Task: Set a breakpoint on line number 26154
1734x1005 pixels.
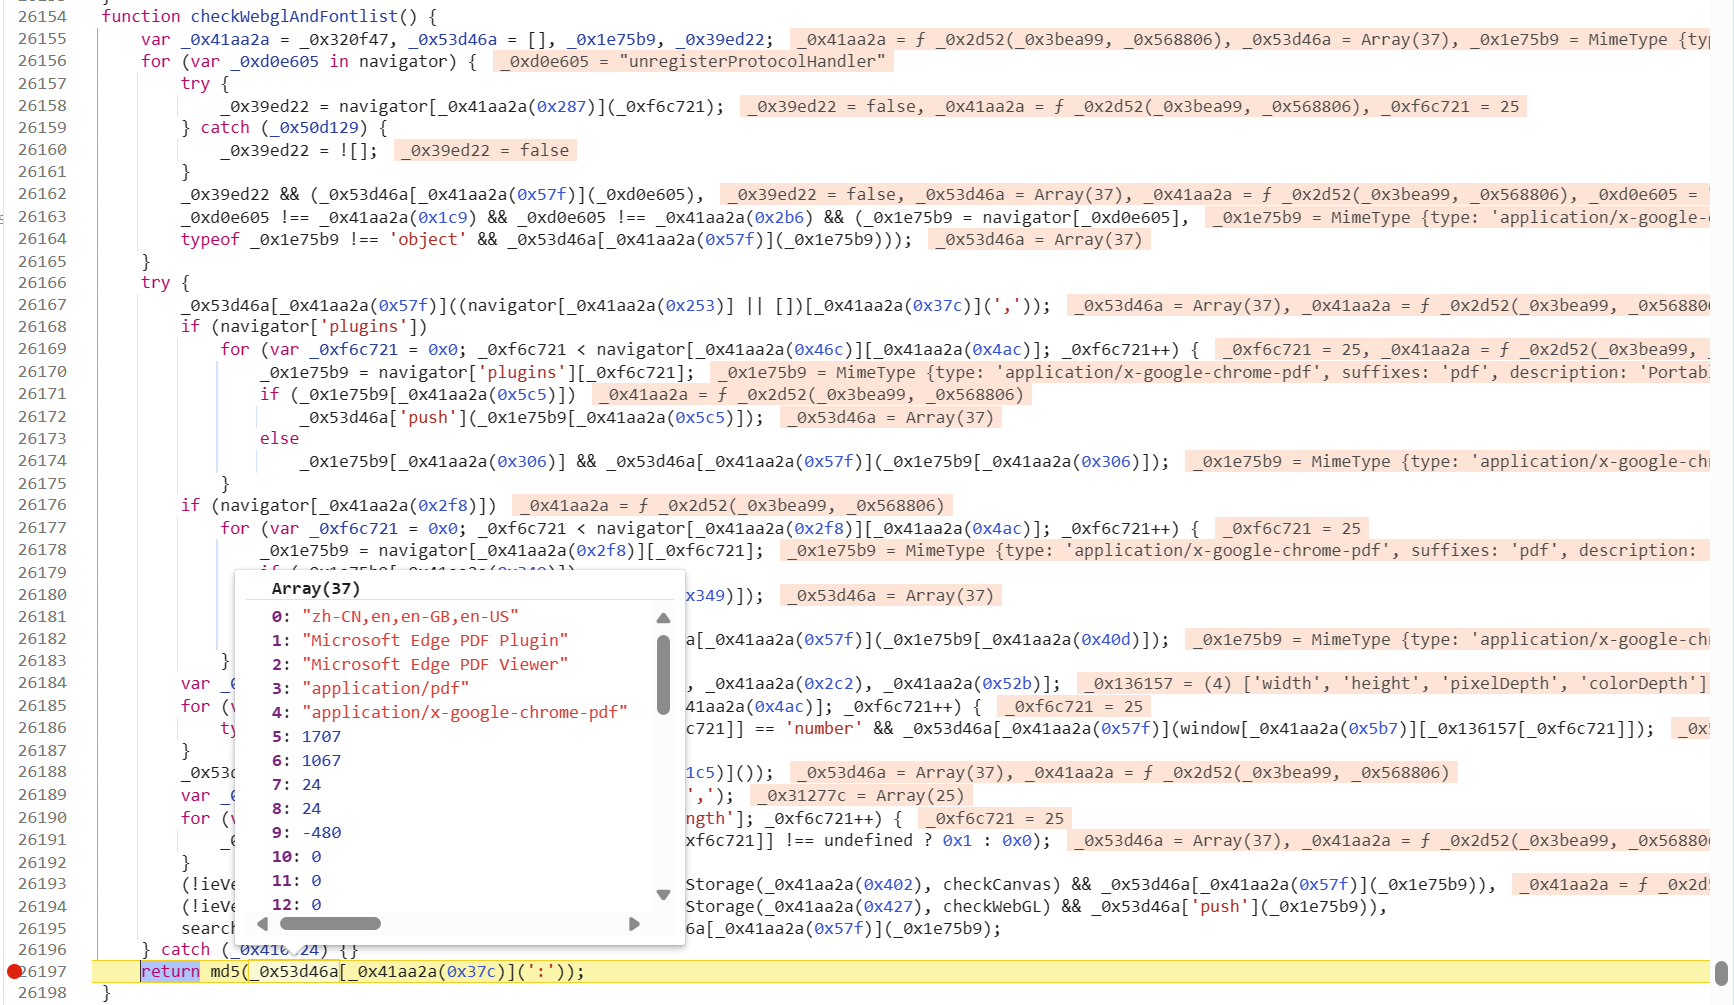Action: tap(42, 17)
